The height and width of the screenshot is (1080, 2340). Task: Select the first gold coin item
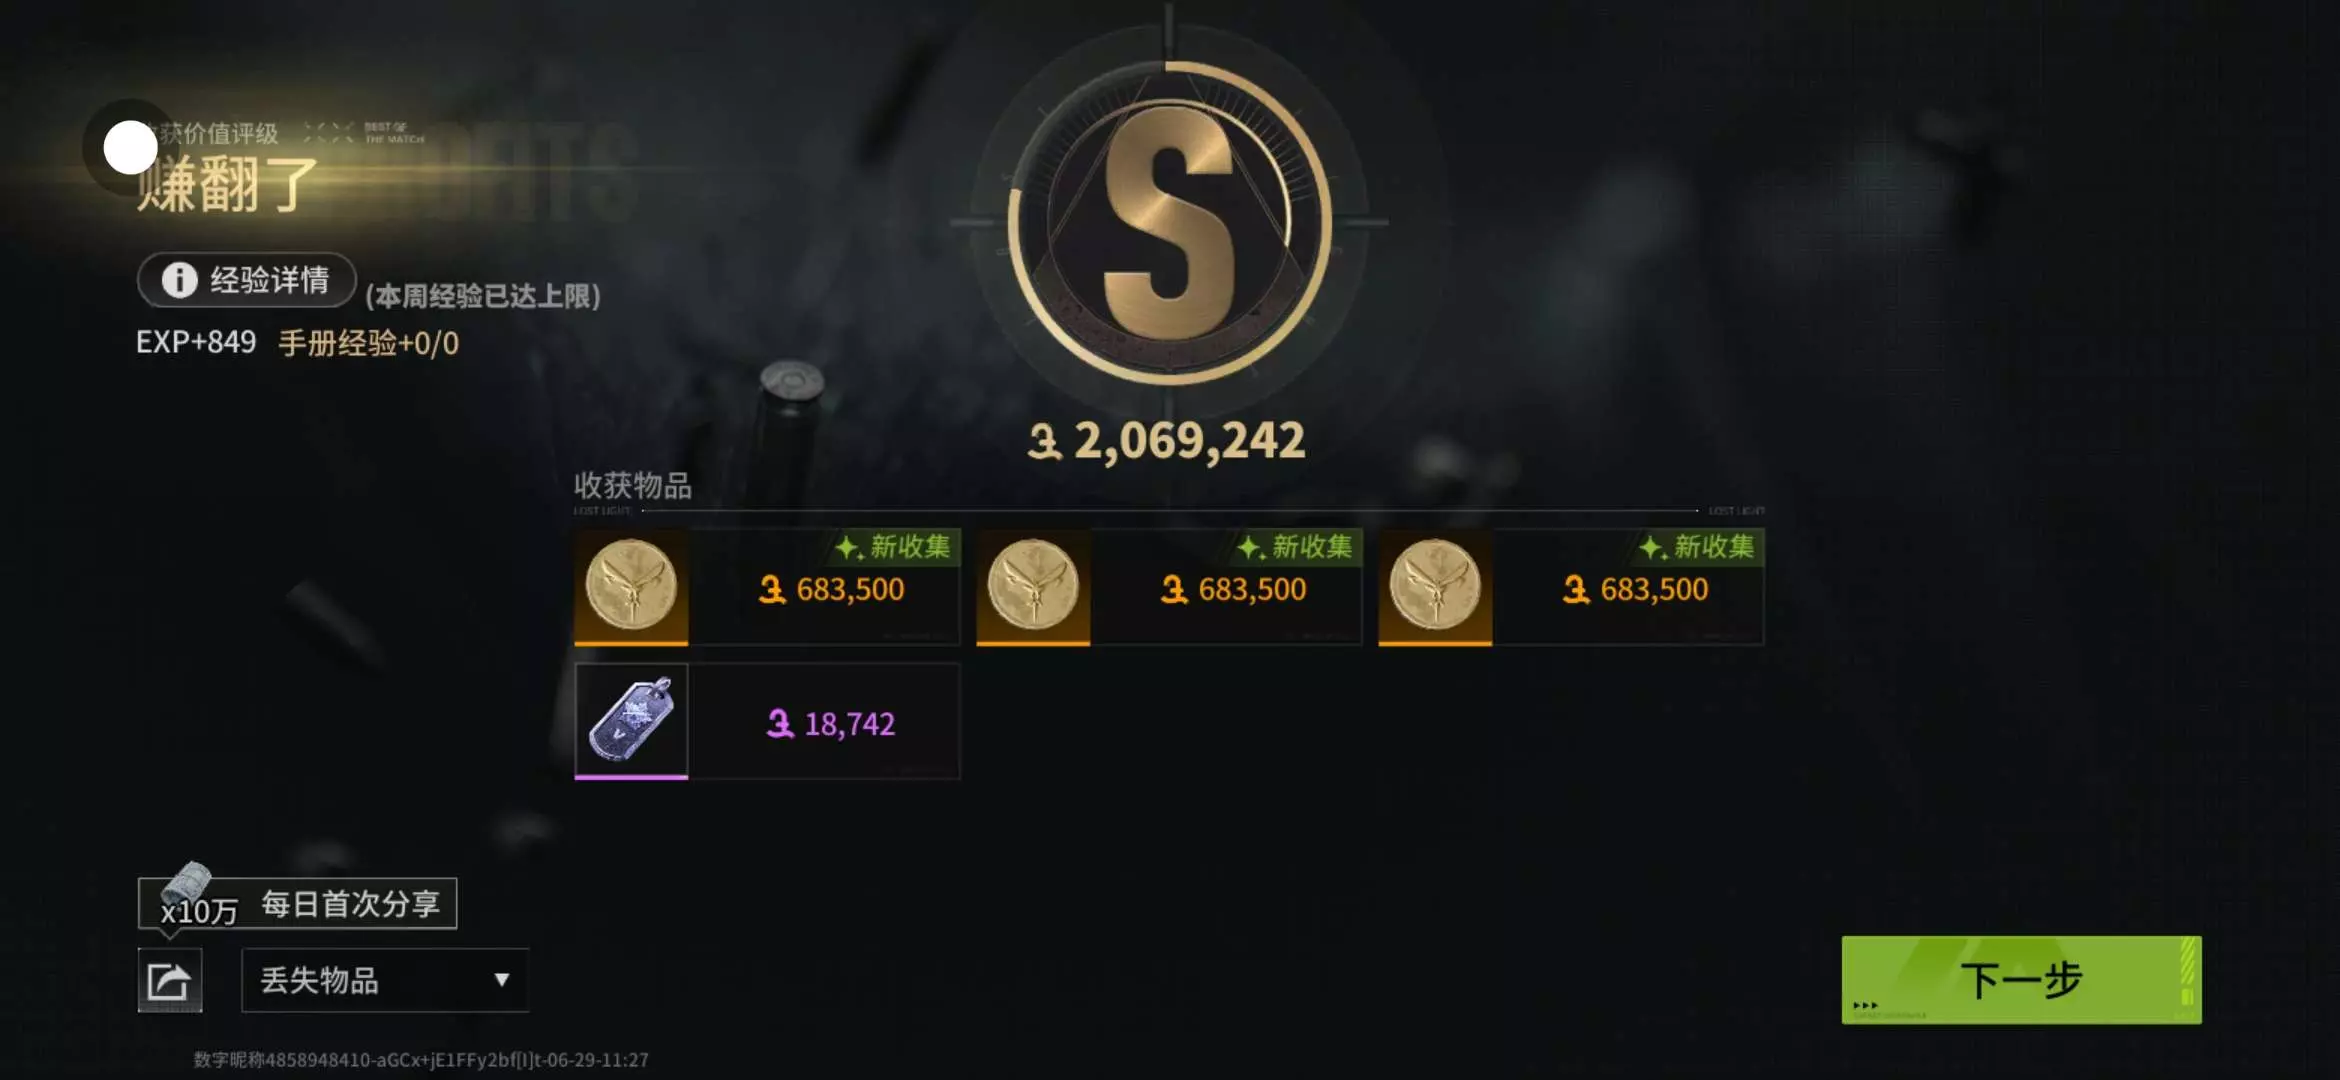pyautogui.click(x=631, y=586)
